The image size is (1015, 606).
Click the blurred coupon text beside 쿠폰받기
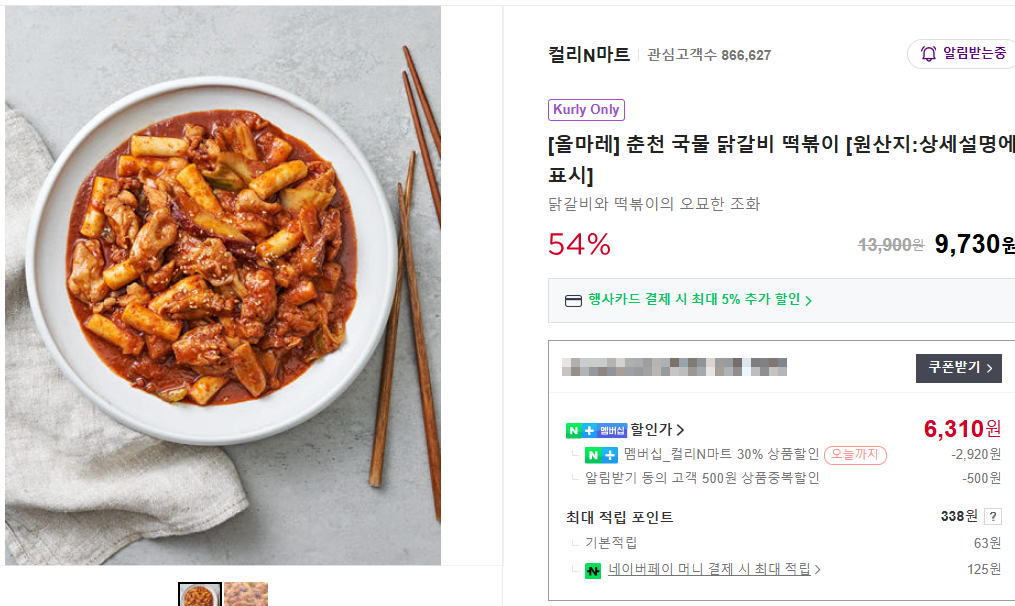click(675, 367)
